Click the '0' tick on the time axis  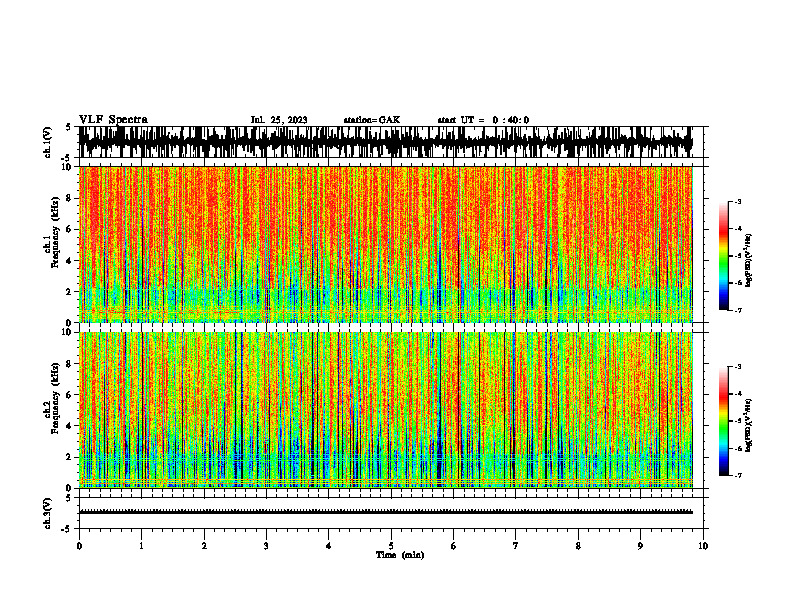pyautogui.click(x=79, y=546)
